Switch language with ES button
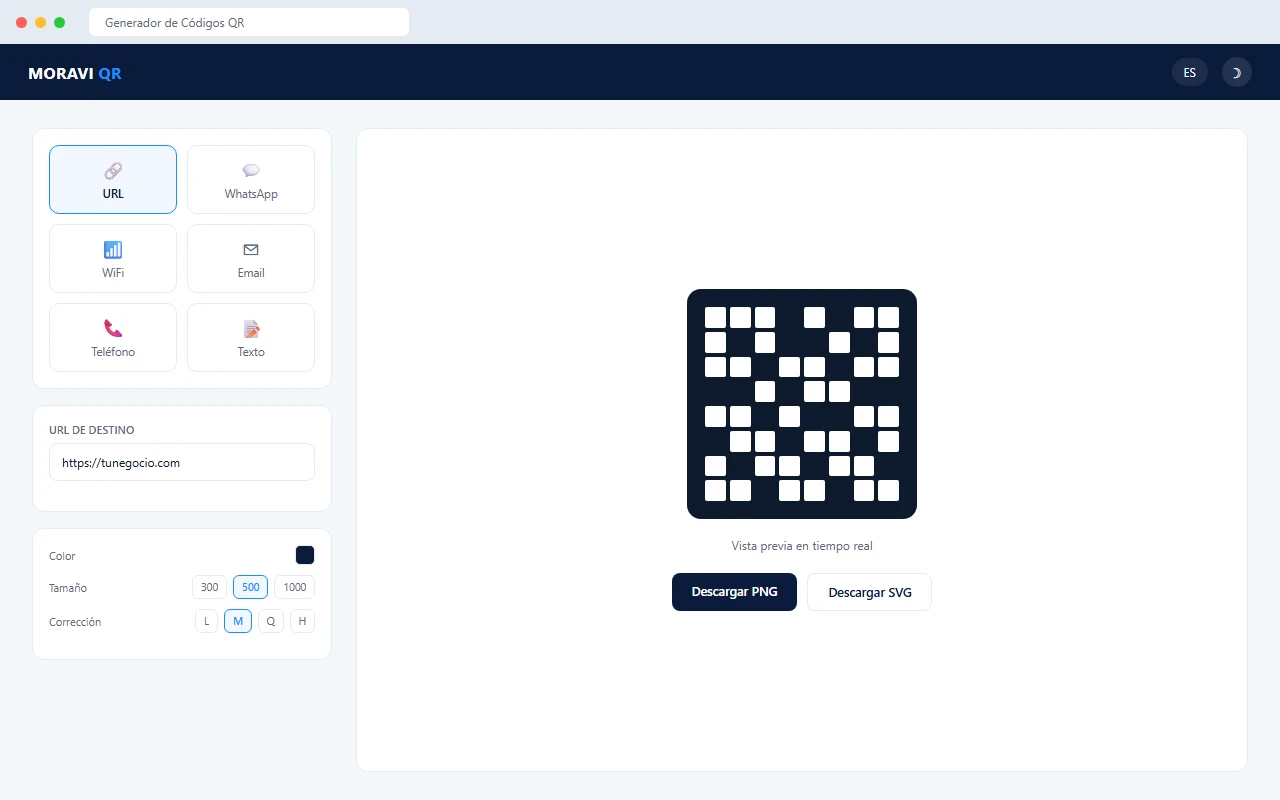 1190,72
